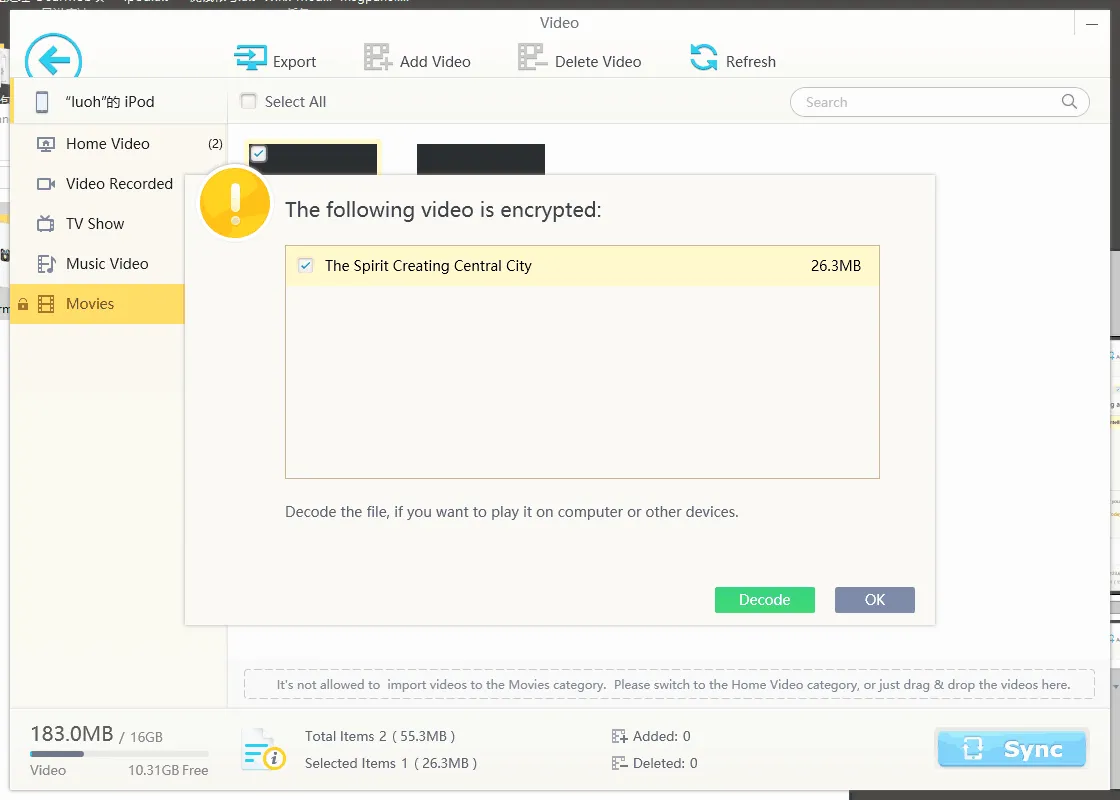Viewport: 1120px width, 800px height.
Task: Click the Add Video icon
Action: pyautogui.click(x=378, y=58)
